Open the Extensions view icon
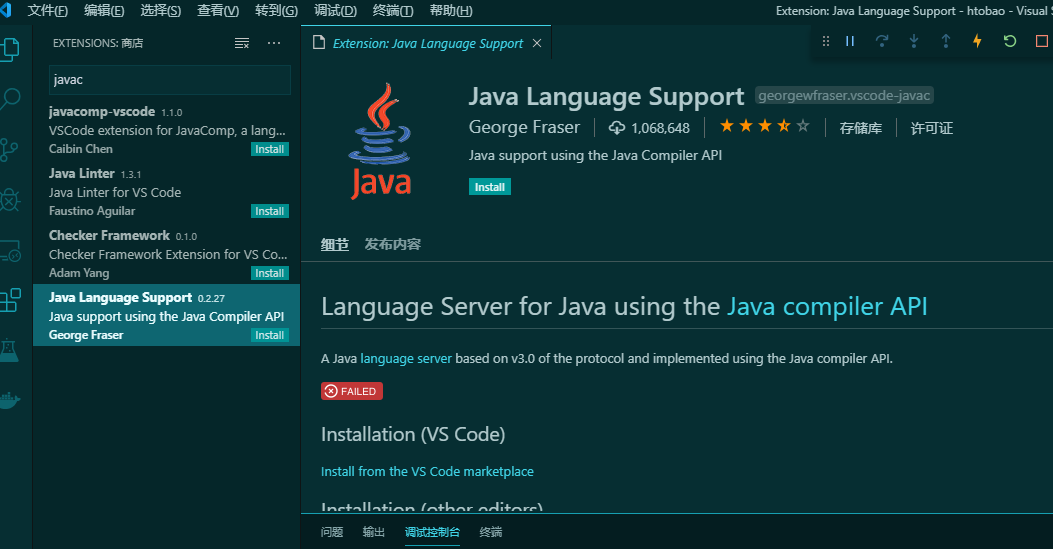The image size is (1053, 549). (x=10, y=300)
